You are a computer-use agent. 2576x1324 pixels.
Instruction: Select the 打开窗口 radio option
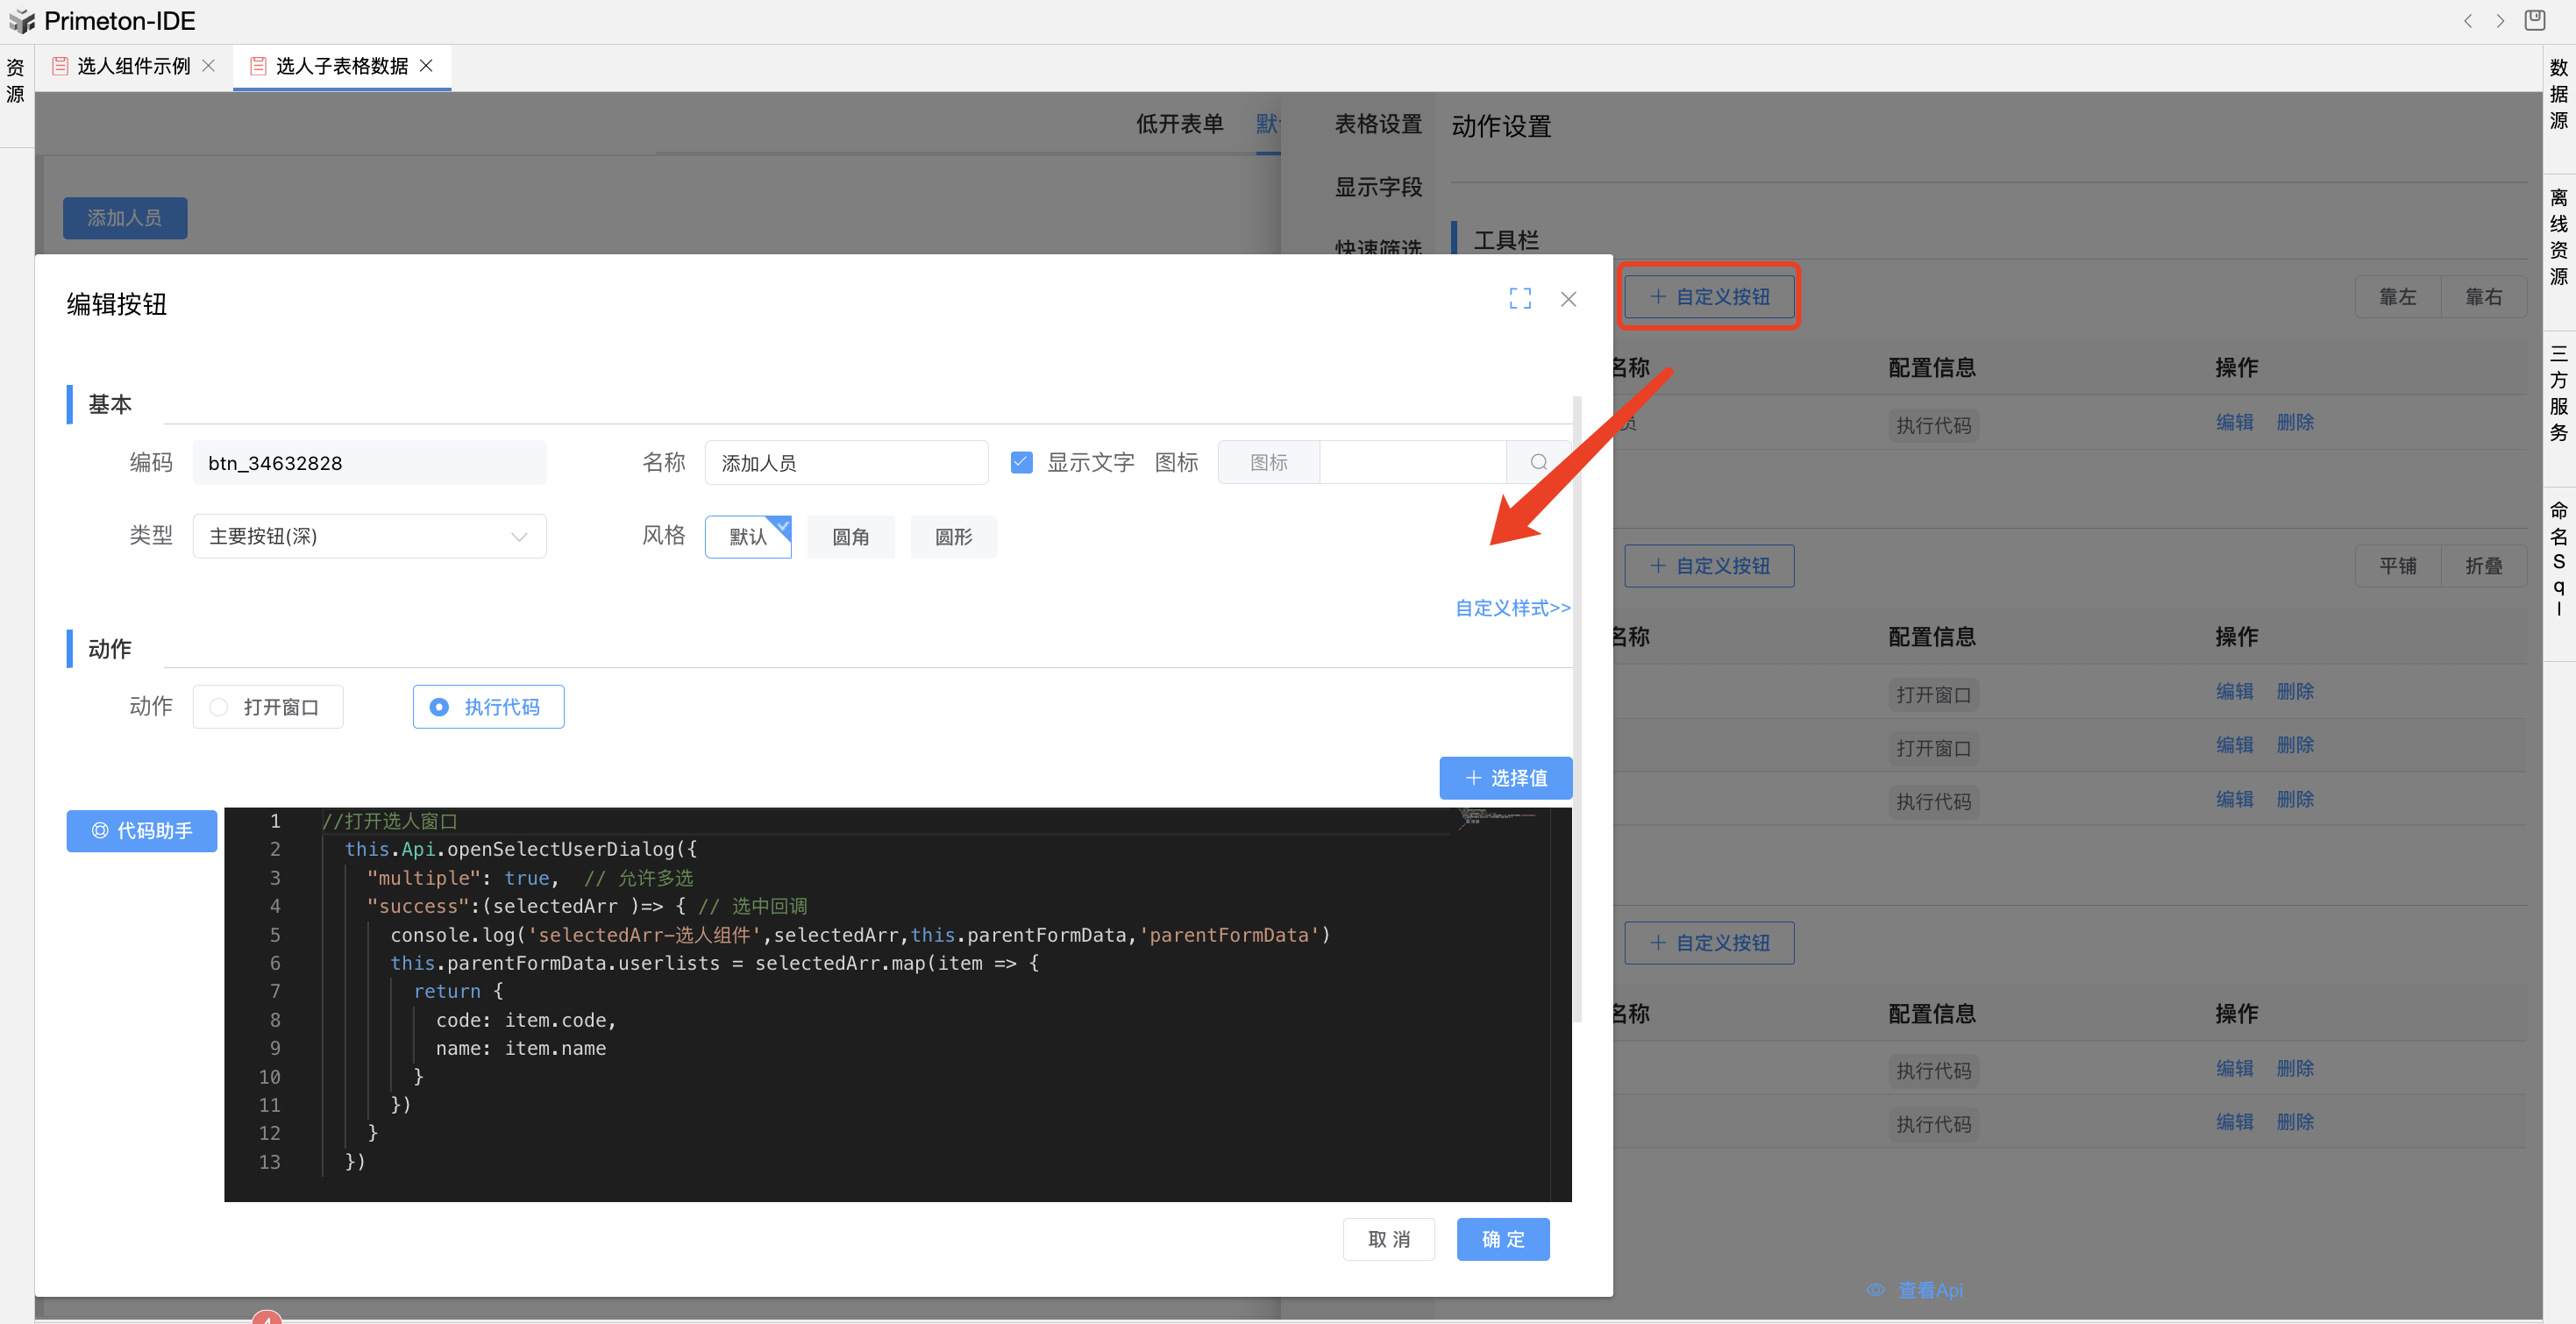click(x=267, y=707)
